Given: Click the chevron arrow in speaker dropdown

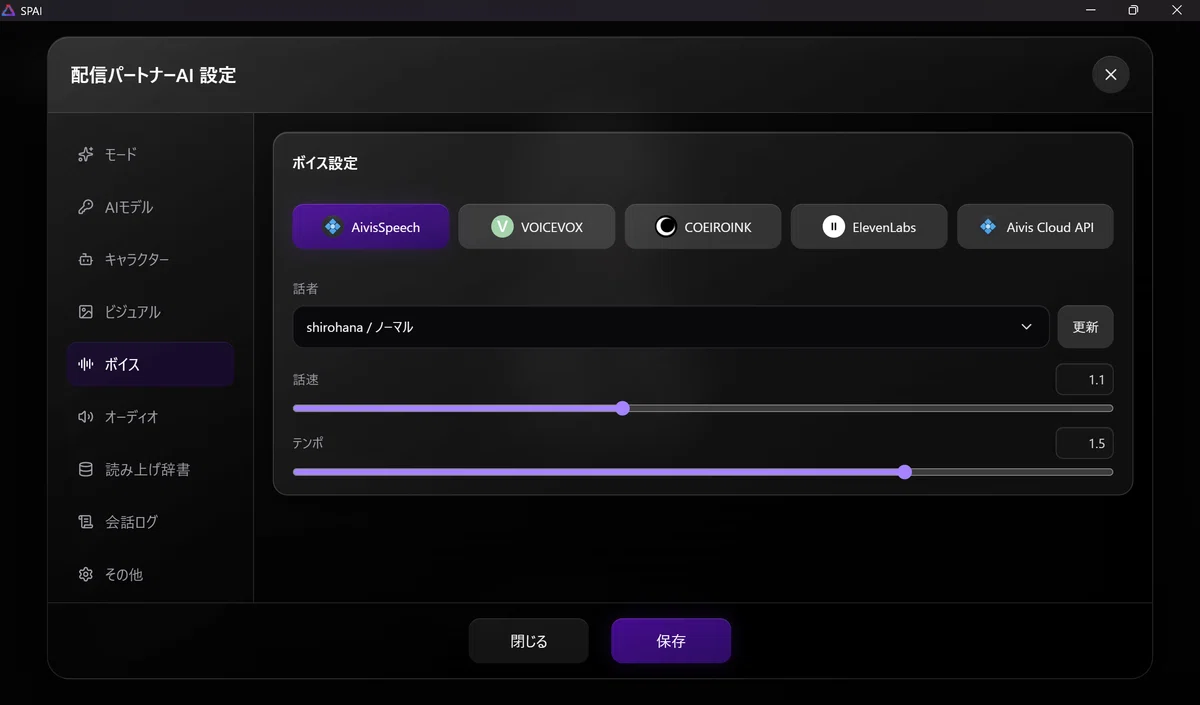Looking at the screenshot, I should click(1026, 327).
